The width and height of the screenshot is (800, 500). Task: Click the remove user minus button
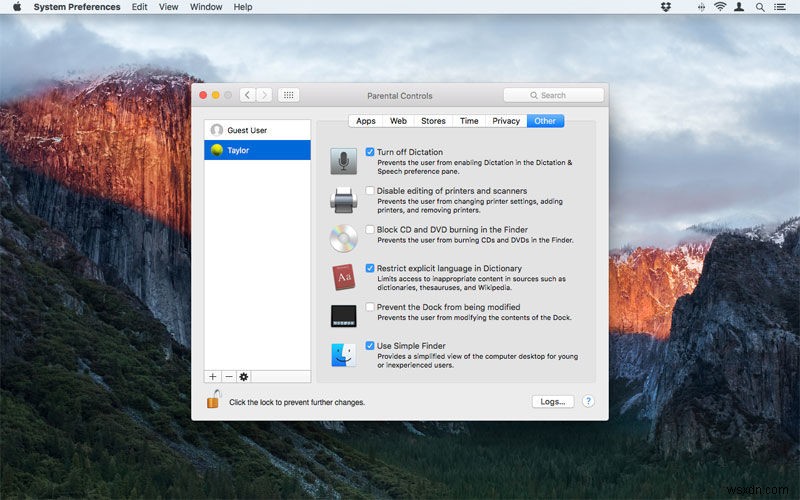pos(228,376)
